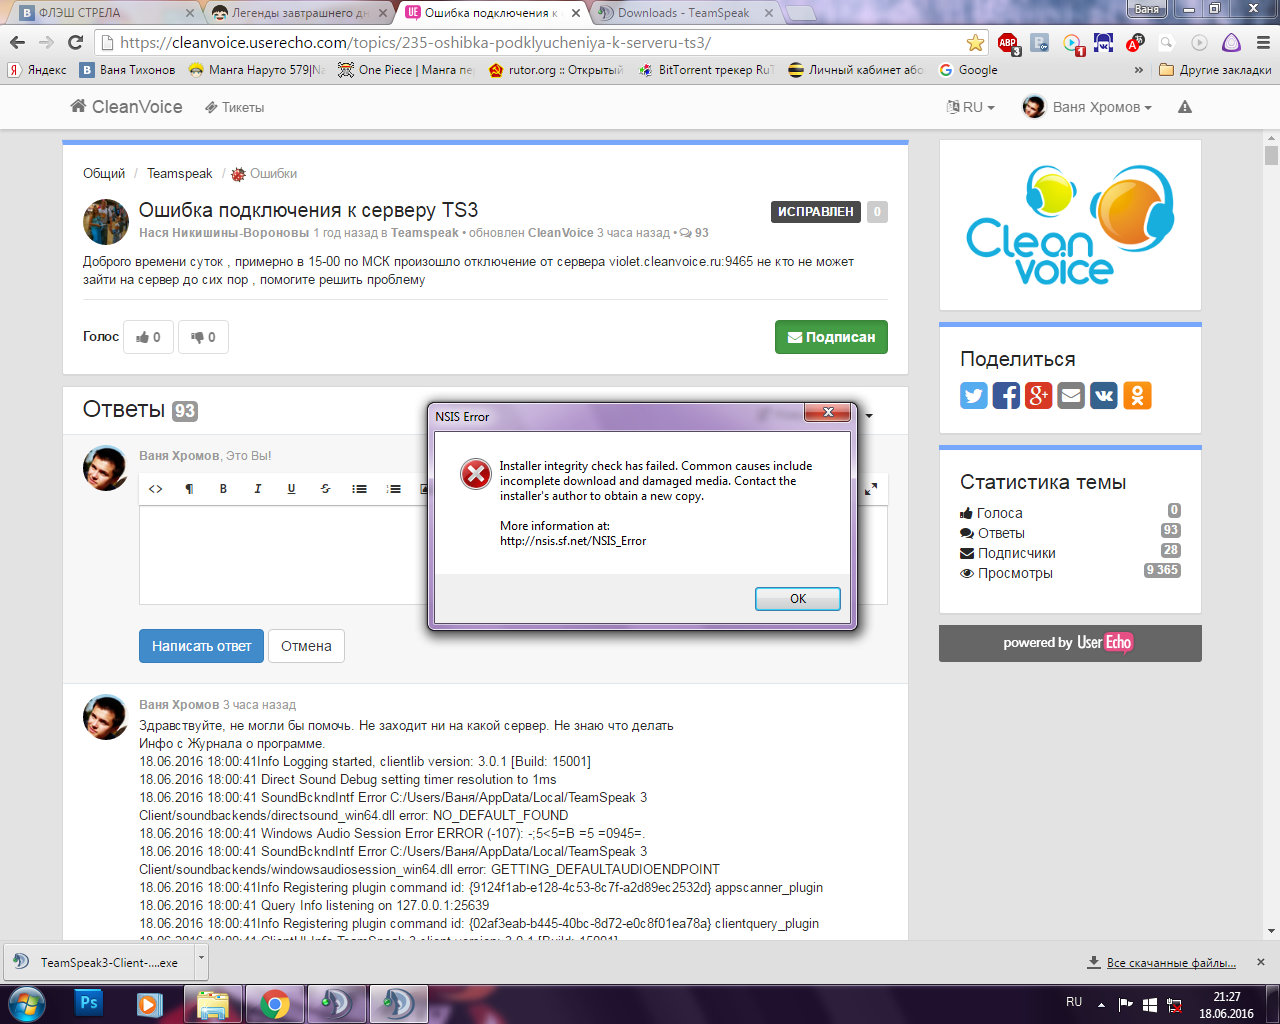Share the topic on Twitter
This screenshot has width=1280, height=1024.
coord(974,395)
